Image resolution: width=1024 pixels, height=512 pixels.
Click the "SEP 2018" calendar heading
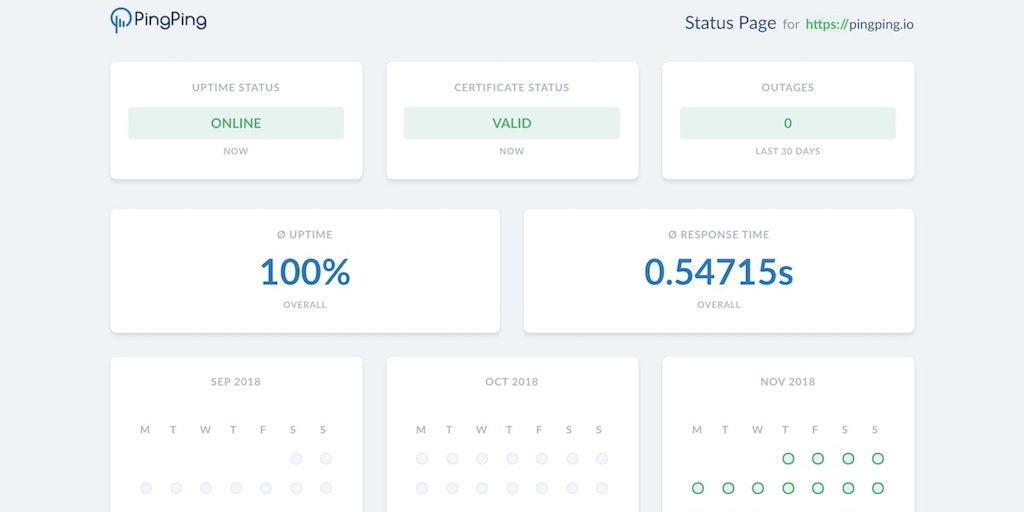tap(236, 382)
